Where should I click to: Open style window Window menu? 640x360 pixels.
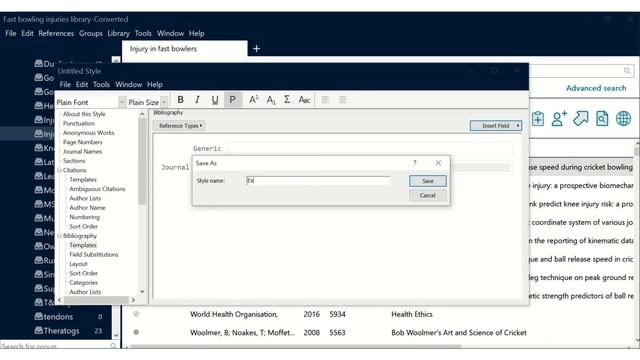coord(129,84)
